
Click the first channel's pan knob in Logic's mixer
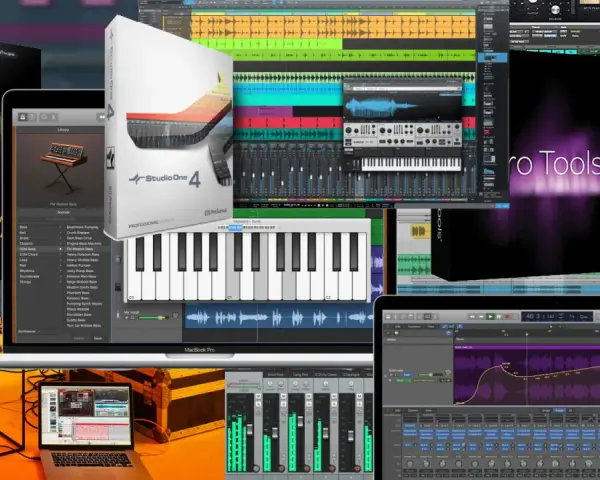click(x=410, y=464)
